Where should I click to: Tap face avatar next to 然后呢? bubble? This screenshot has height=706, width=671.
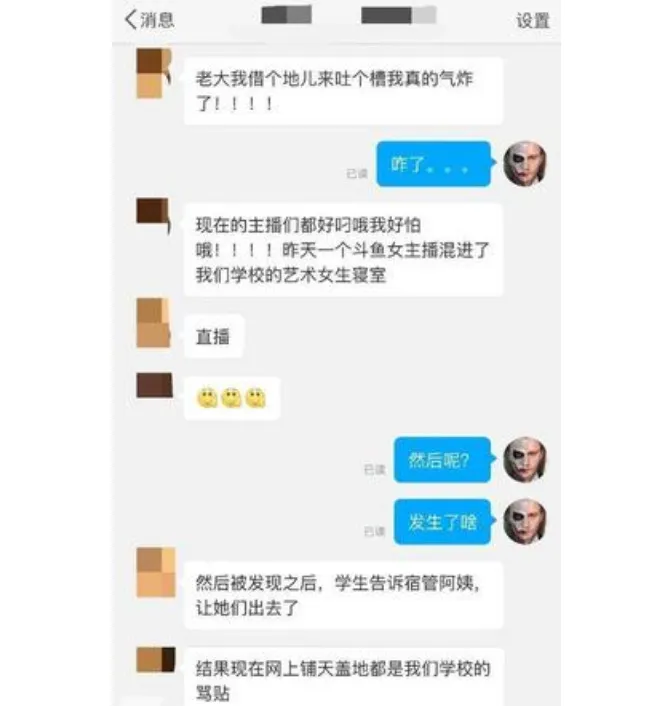point(525,459)
